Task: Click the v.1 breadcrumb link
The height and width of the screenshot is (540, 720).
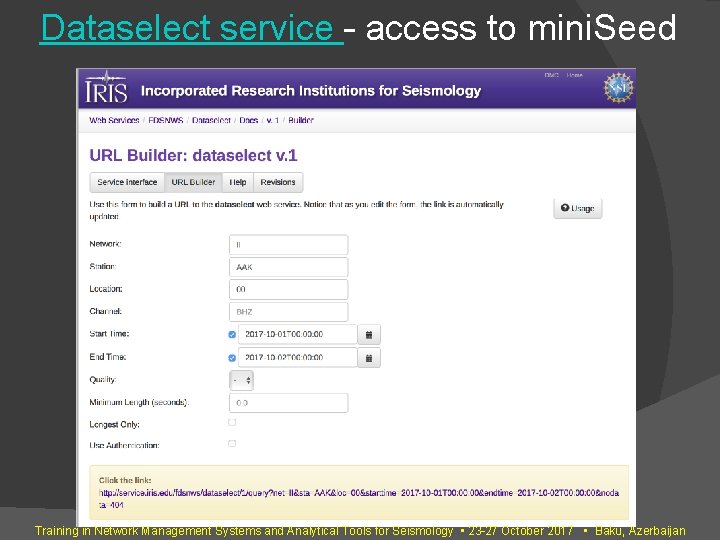Action: (273, 120)
